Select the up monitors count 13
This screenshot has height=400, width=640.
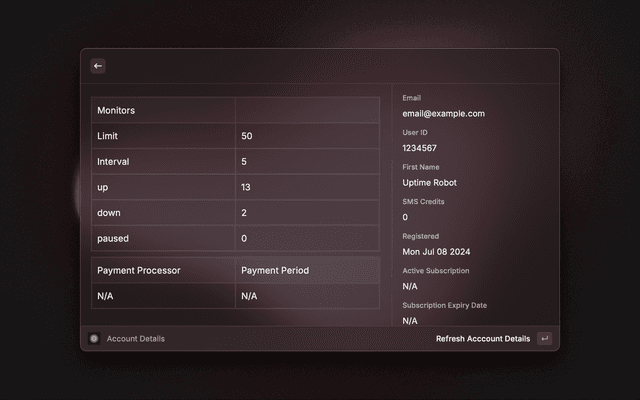point(247,187)
